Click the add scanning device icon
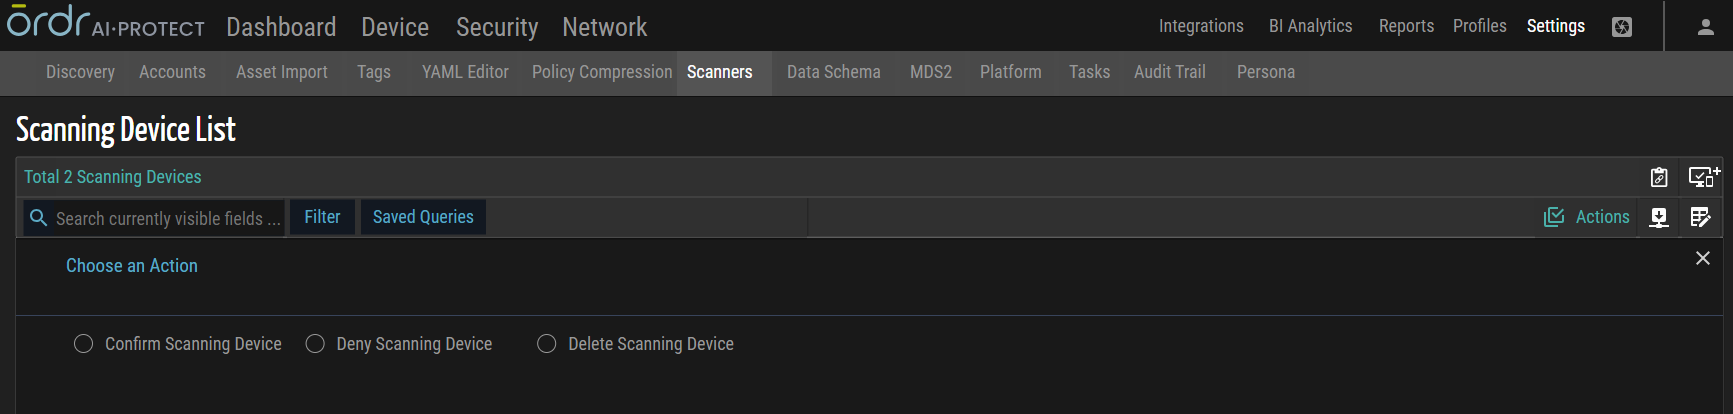The height and width of the screenshot is (414, 1733). point(1703,177)
